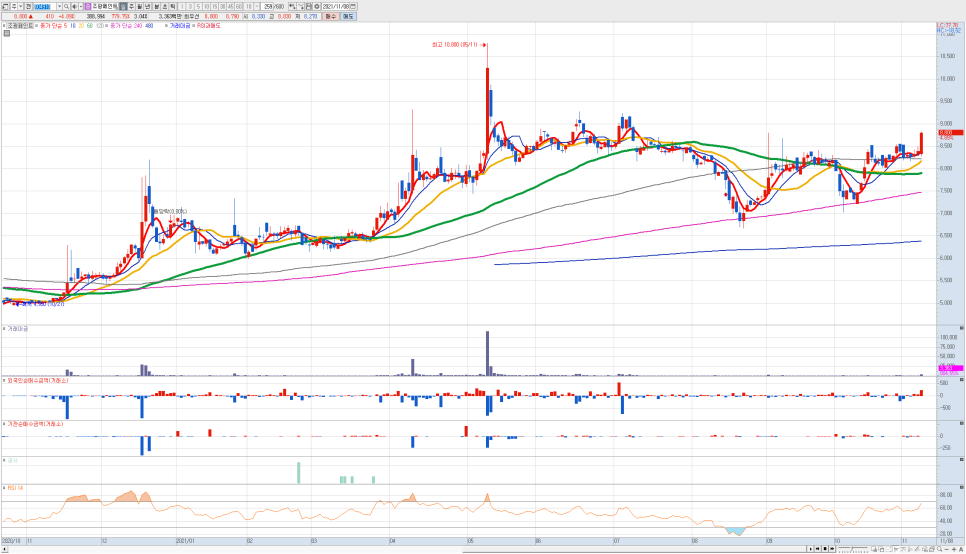Click the small box icon below legend
The image size is (966, 554).
pos(7,33)
